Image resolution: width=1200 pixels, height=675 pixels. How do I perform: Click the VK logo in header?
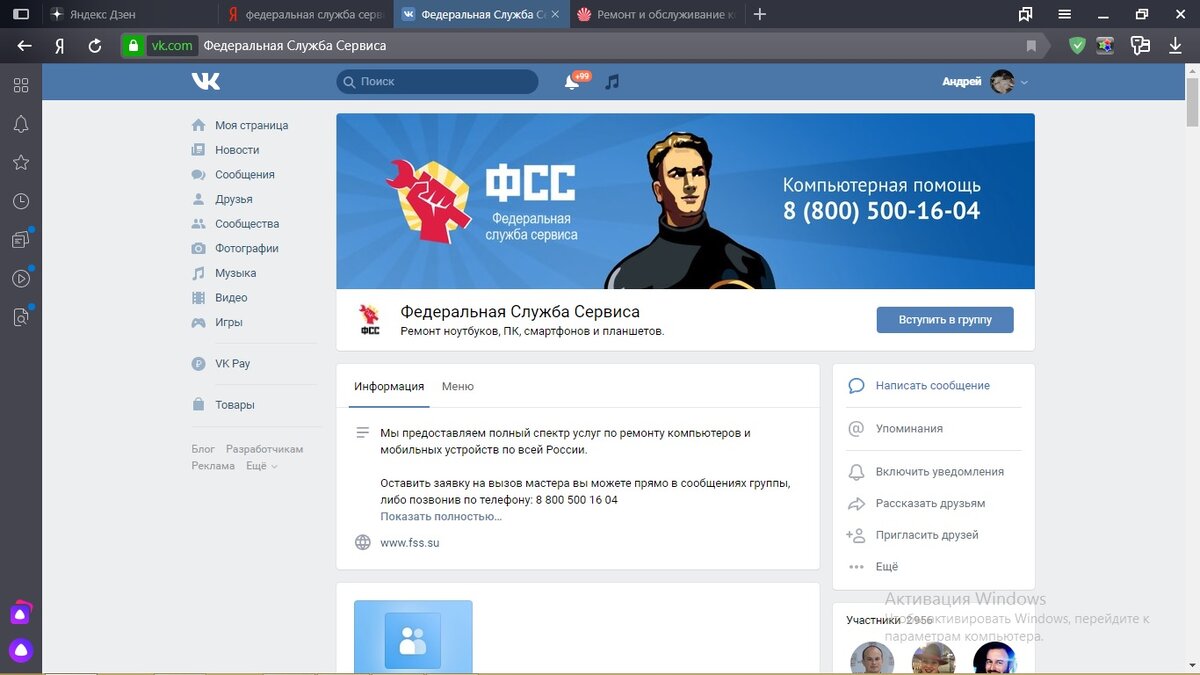(x=206, y=81)
